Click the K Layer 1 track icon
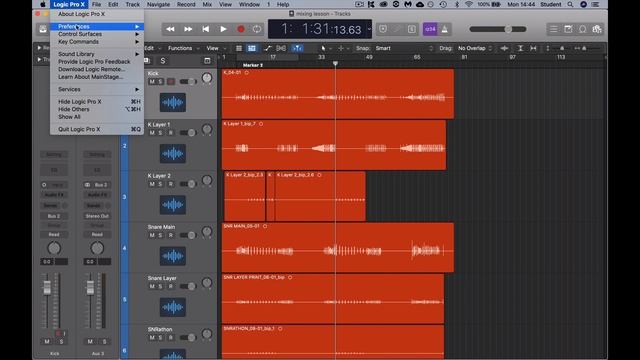The height and width of the screenshot is (360, 640). 173,153
